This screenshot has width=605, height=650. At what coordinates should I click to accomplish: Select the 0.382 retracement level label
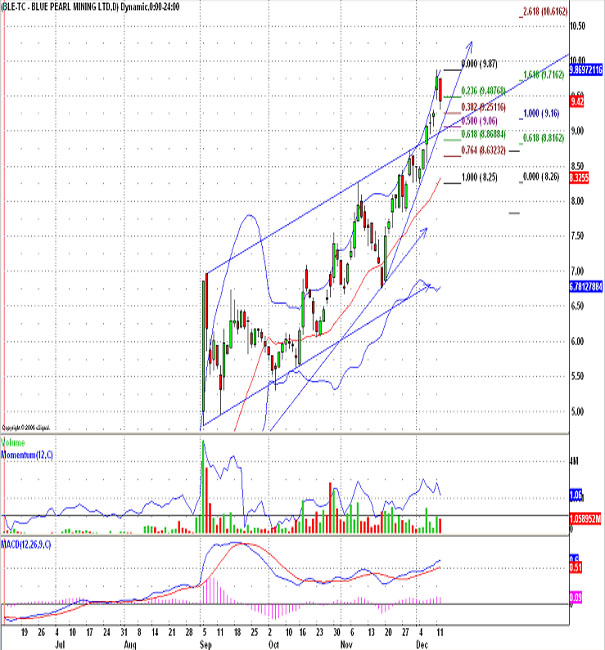point(483,107)
